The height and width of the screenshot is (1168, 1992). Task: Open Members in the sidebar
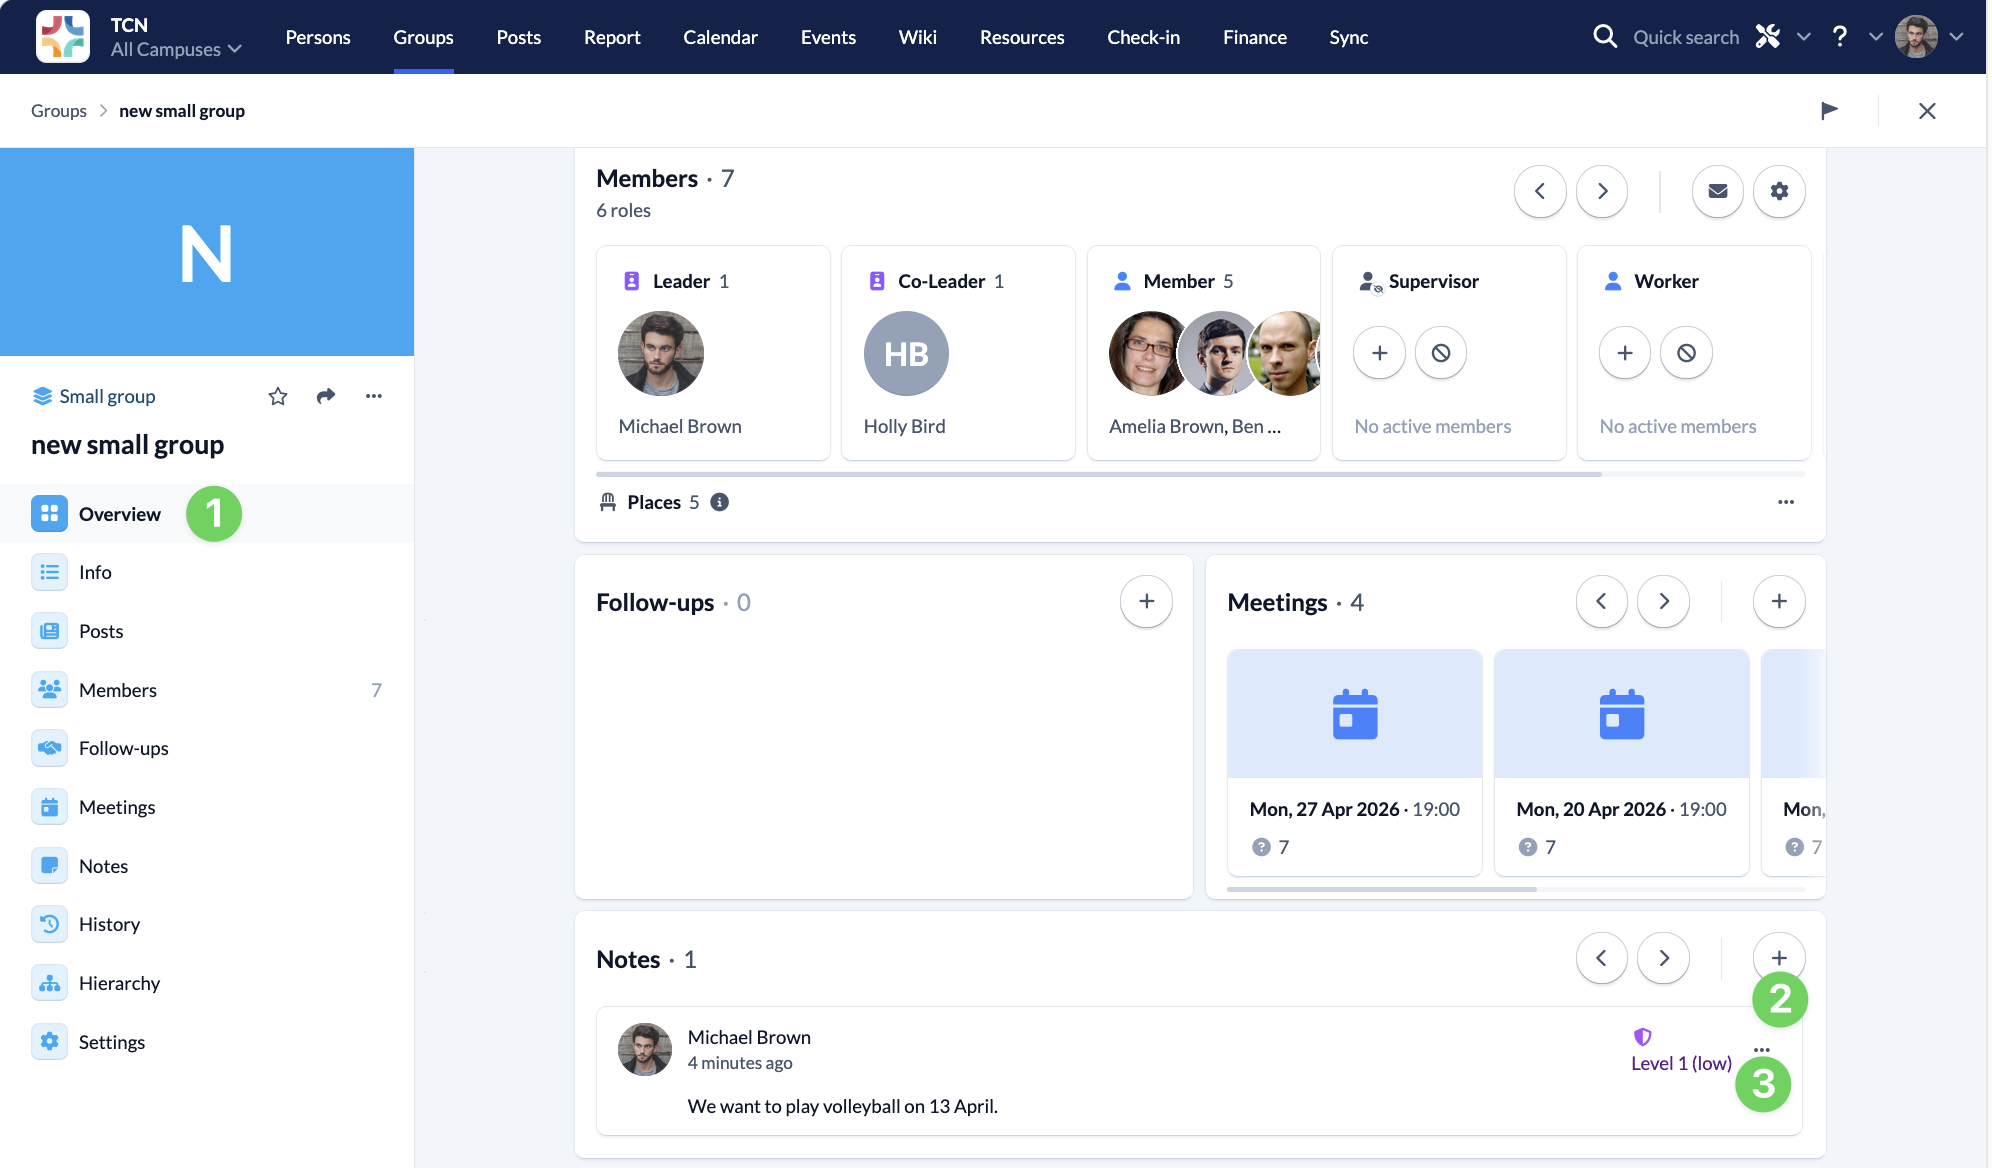pos(207,690)
